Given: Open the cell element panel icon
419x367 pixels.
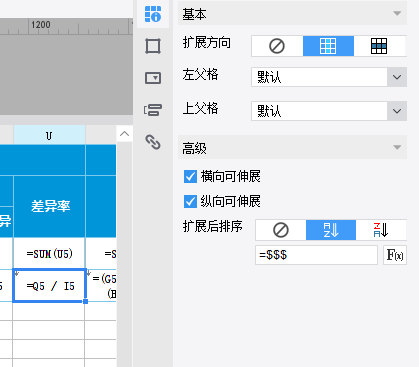Looking at the screenshot, I should coord(153,46).
